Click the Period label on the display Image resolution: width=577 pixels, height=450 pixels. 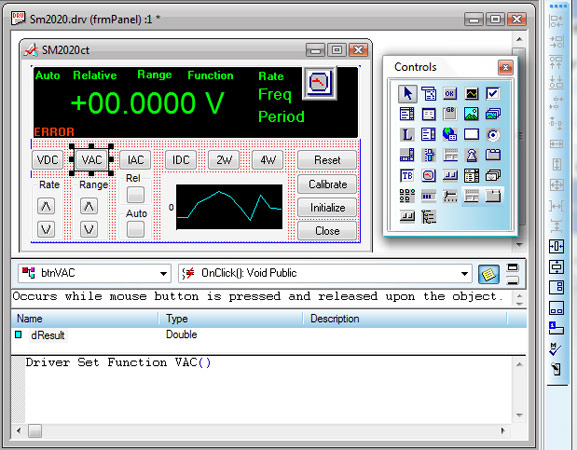[x=281, y=117]
